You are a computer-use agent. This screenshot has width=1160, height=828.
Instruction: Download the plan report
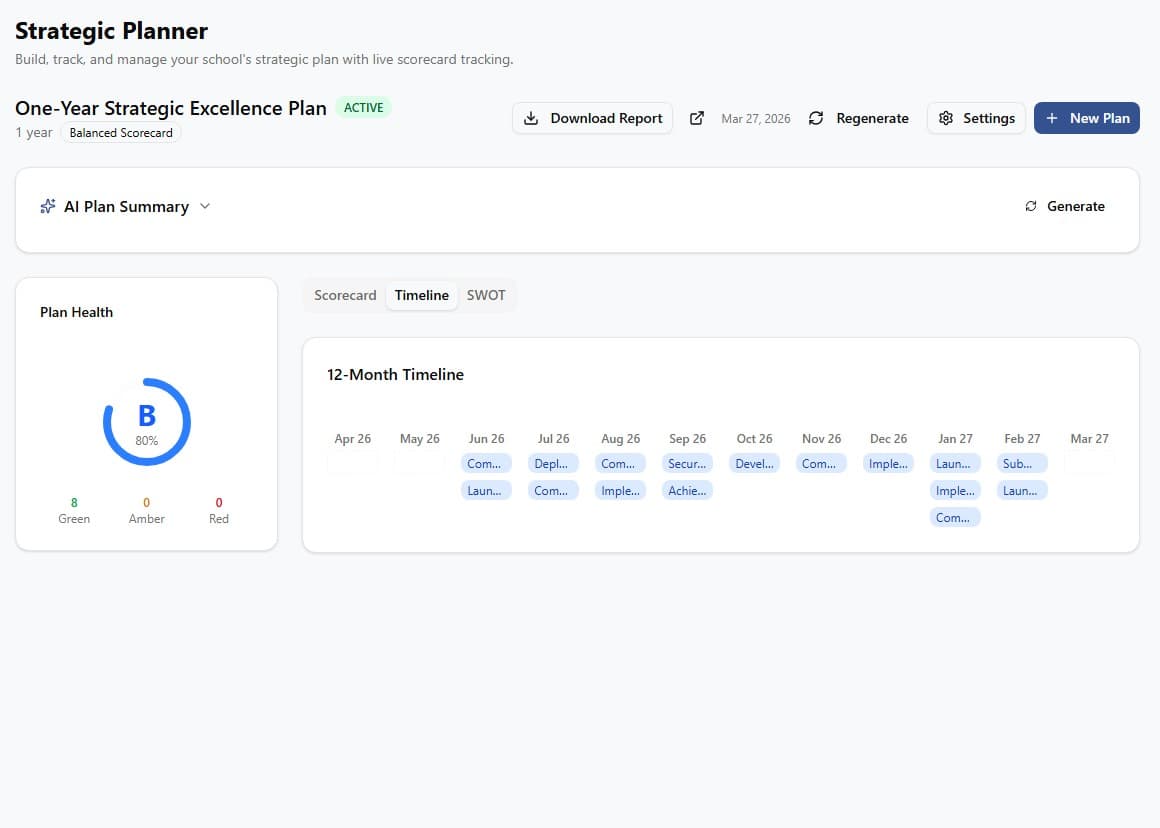pyautogui.click(x=593, y=118)
